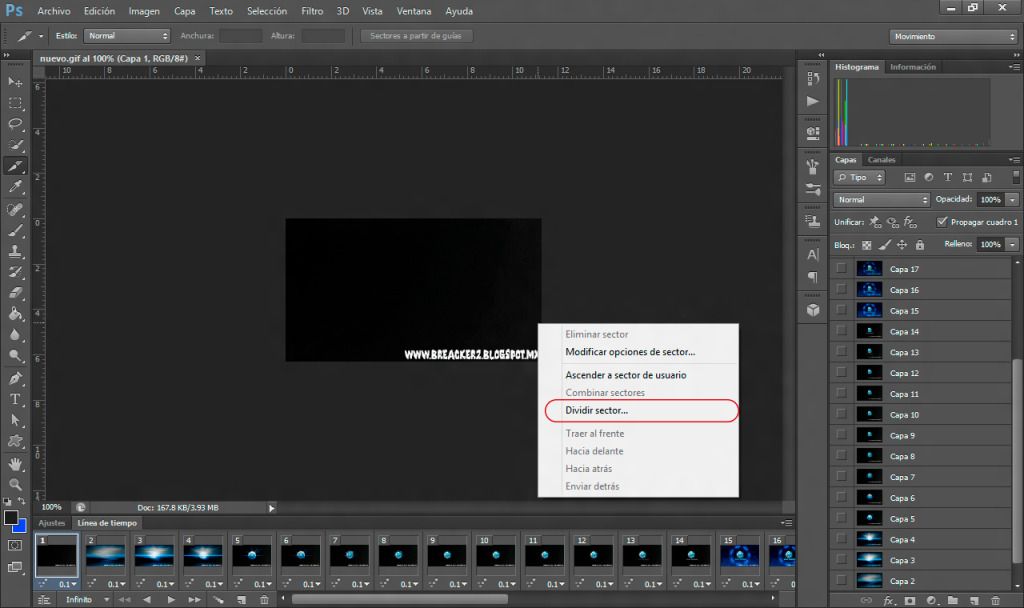This screenshot has width=1024, height=608.
Task: Click the new group folder icon
Action: [953, 600]
